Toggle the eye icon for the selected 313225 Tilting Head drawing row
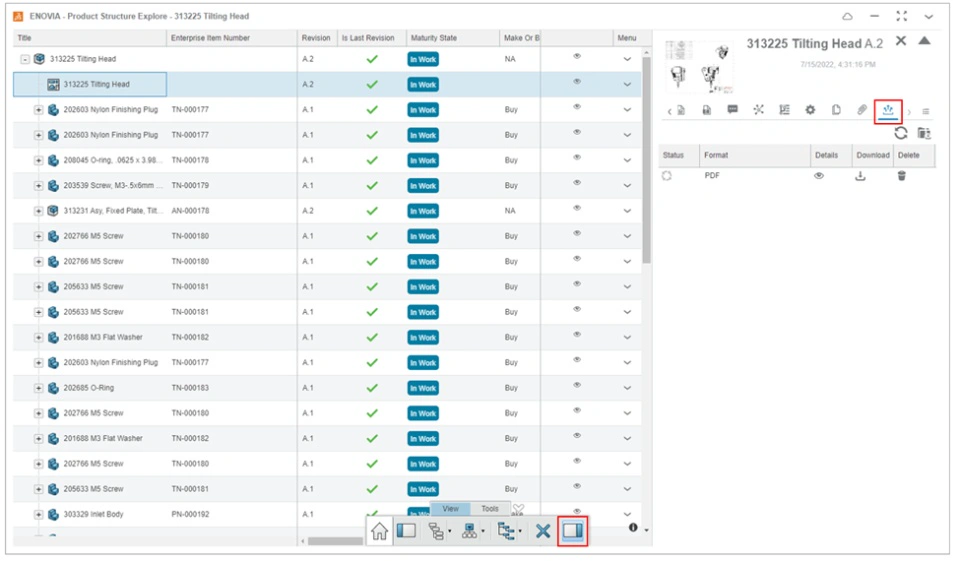 pyautogui.click(x=577, y=81)
